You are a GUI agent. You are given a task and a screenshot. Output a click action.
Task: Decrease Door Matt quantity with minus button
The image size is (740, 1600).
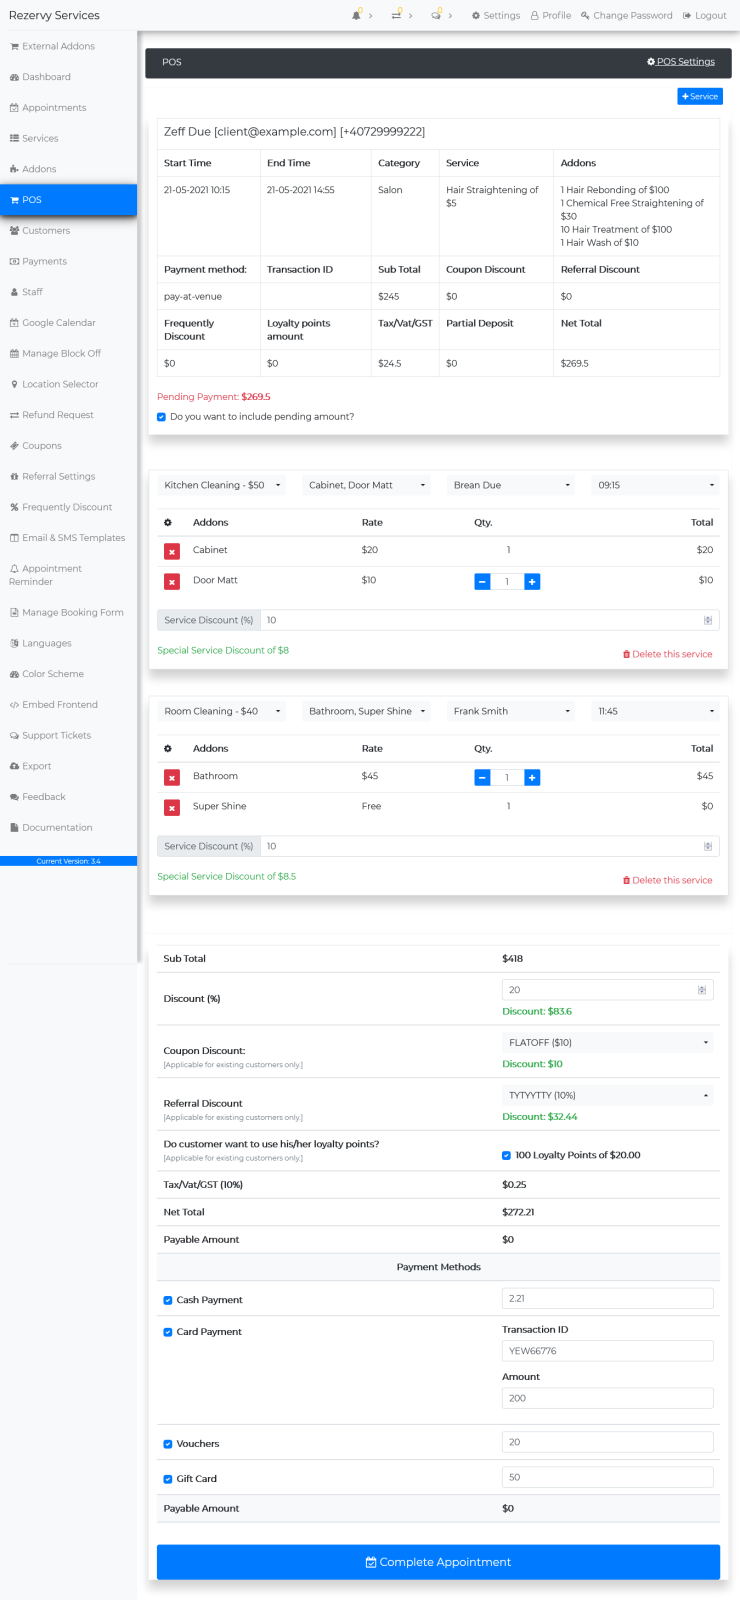pos(482,581)
